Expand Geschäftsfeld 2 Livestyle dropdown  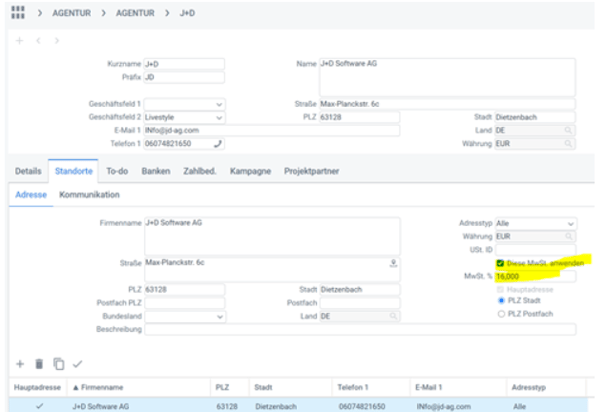click(219, 118)
